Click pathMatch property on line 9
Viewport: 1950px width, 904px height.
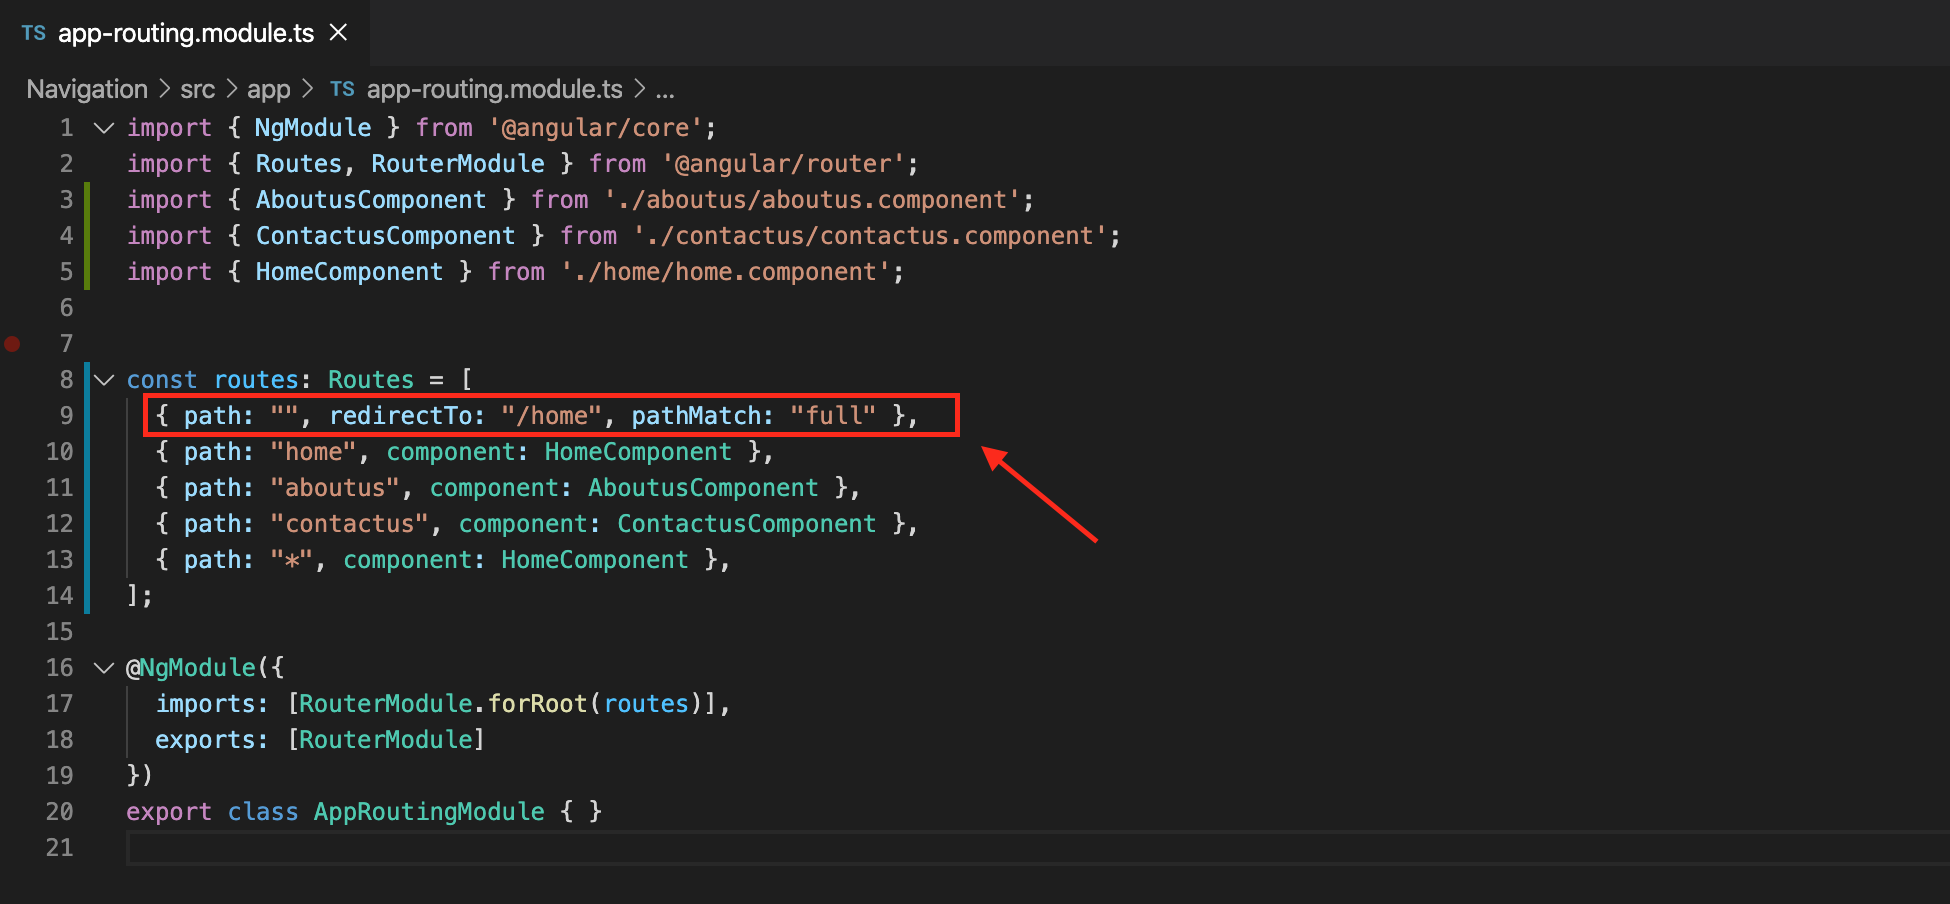(x=696, y=416)
